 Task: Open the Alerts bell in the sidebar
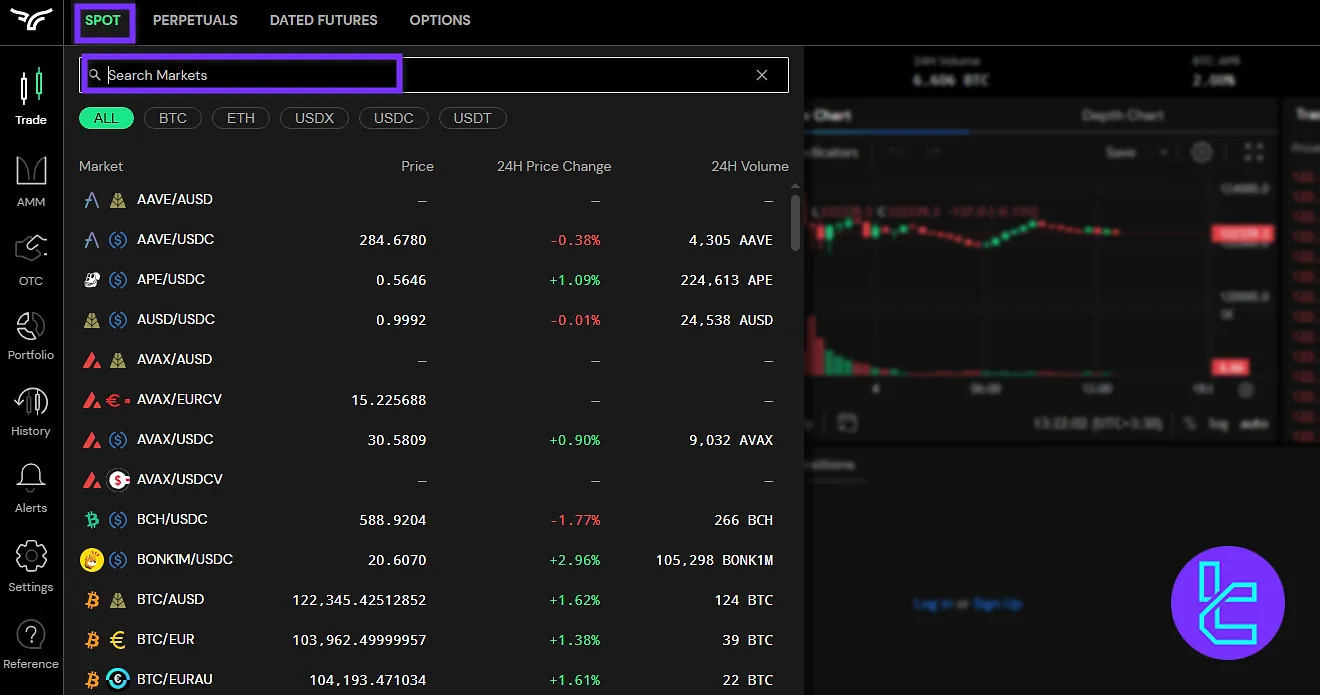(x=30, y=487)
